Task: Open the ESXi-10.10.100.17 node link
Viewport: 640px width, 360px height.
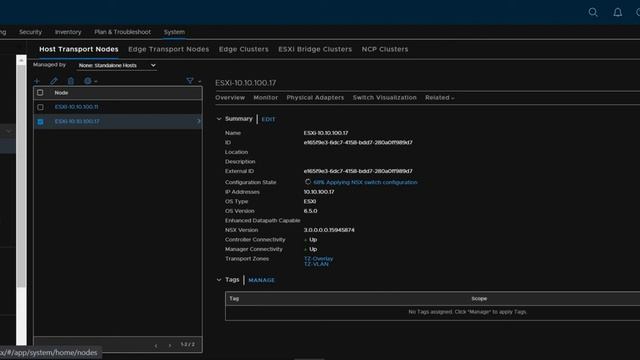Action: coord(77,122)
